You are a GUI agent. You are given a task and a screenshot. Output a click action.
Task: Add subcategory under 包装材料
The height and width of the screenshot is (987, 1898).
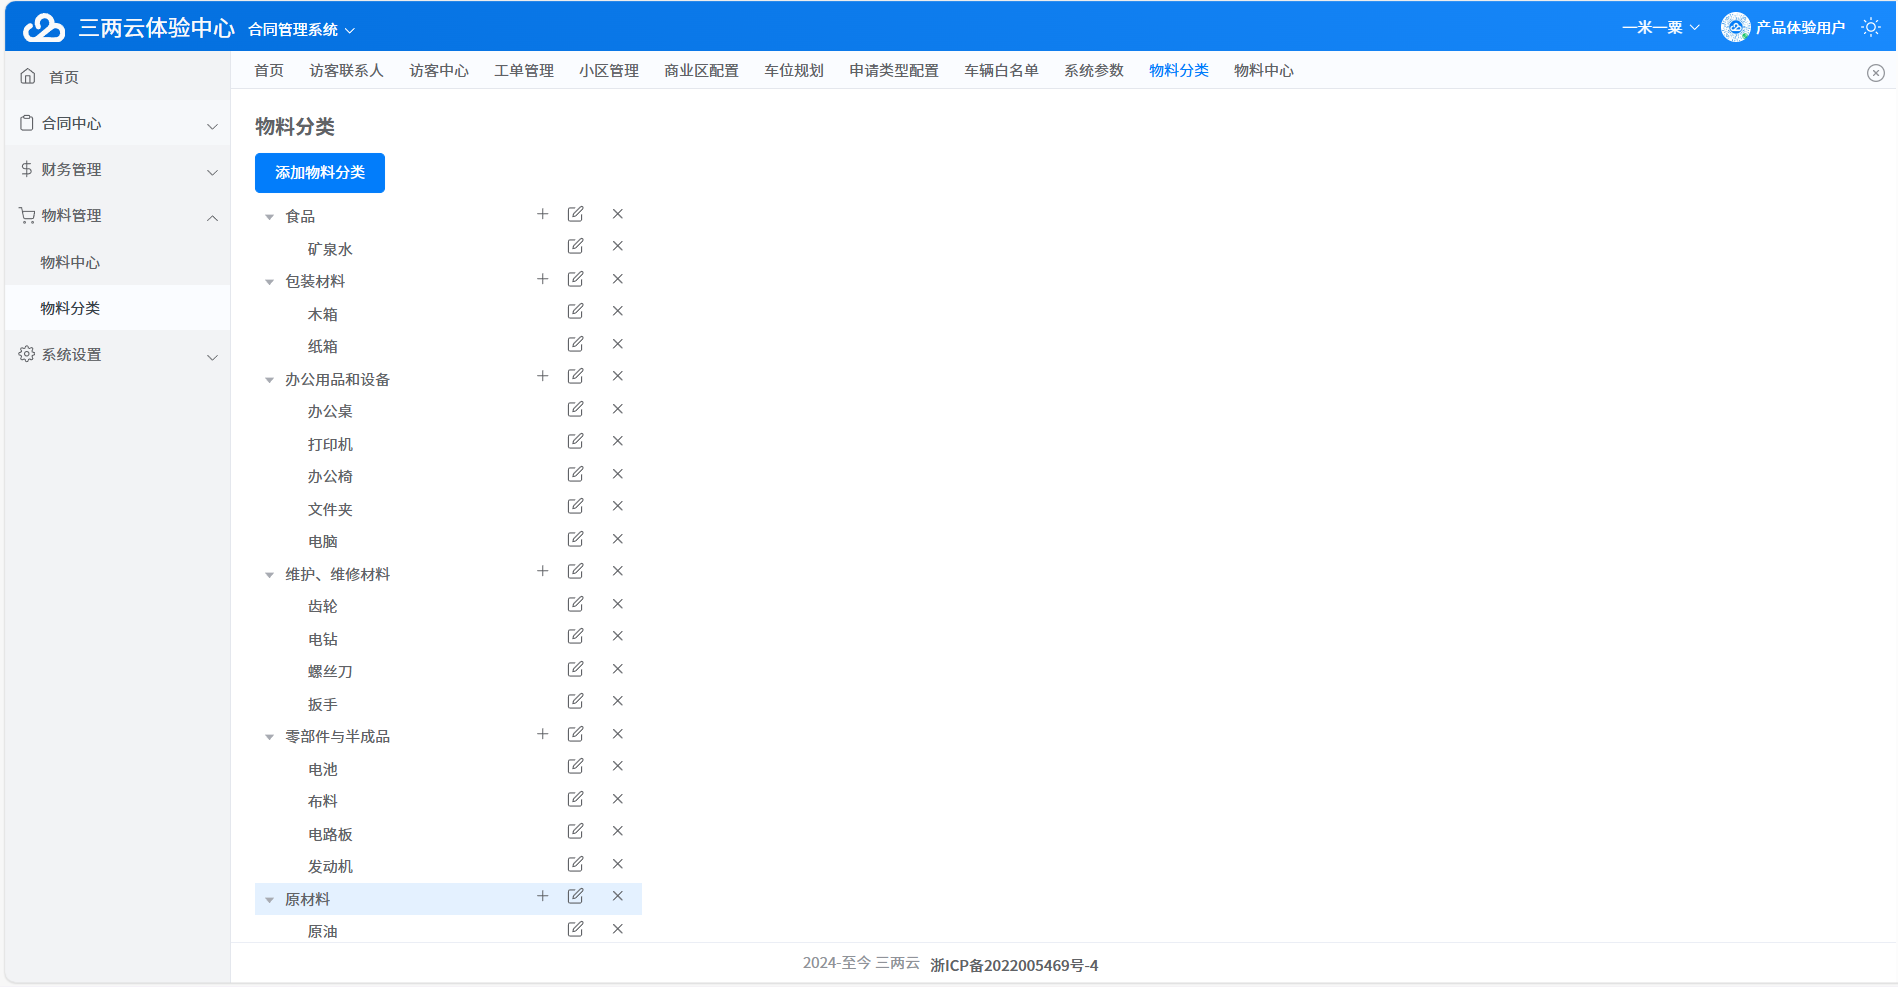(x=542, y=279)
